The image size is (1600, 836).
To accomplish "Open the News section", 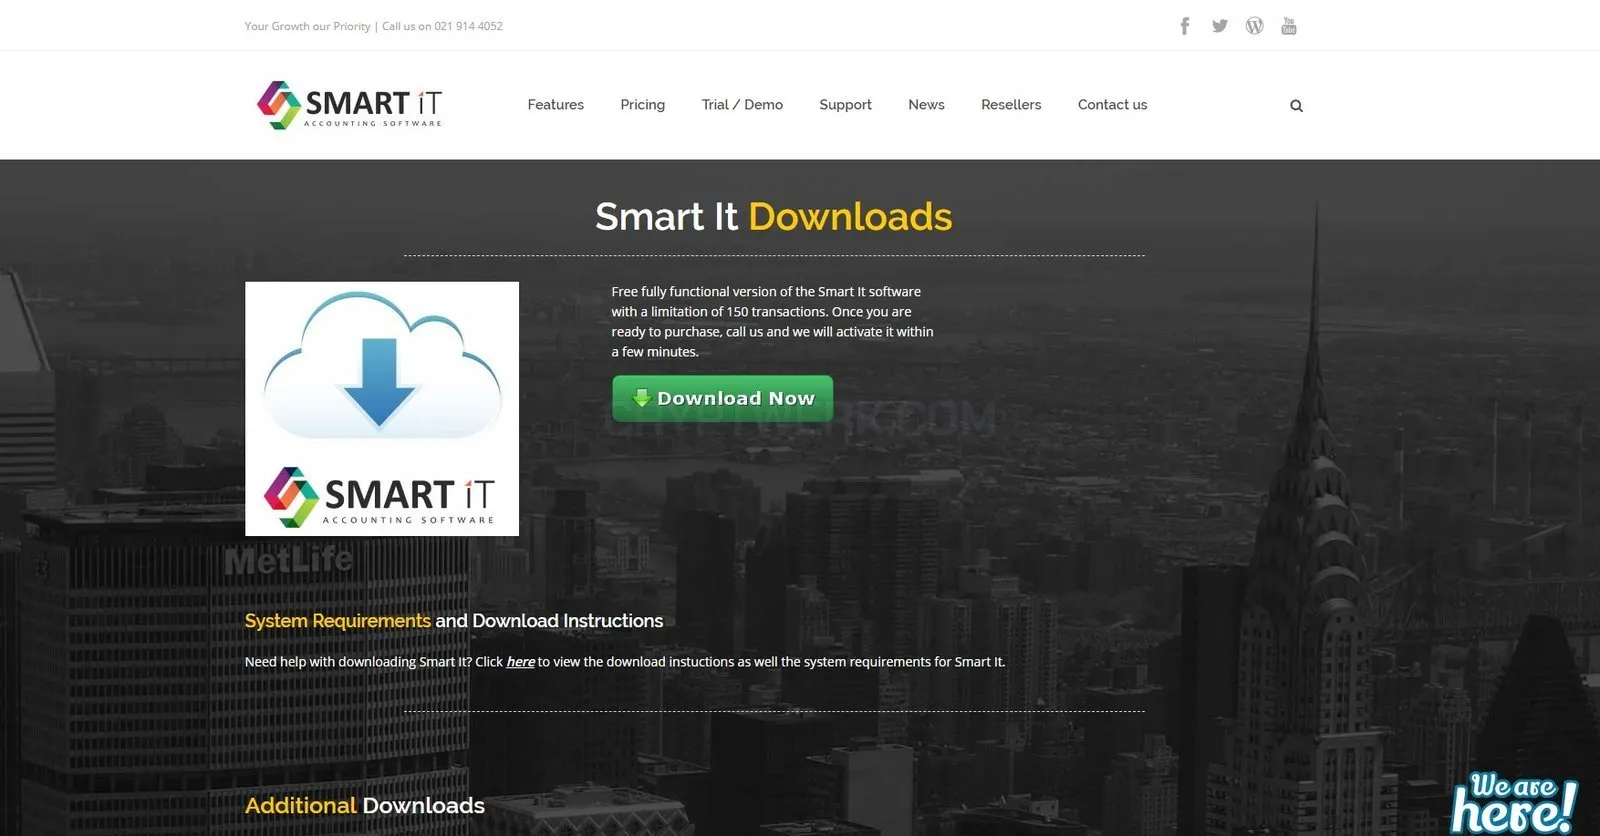I will [x=926, y=105].
